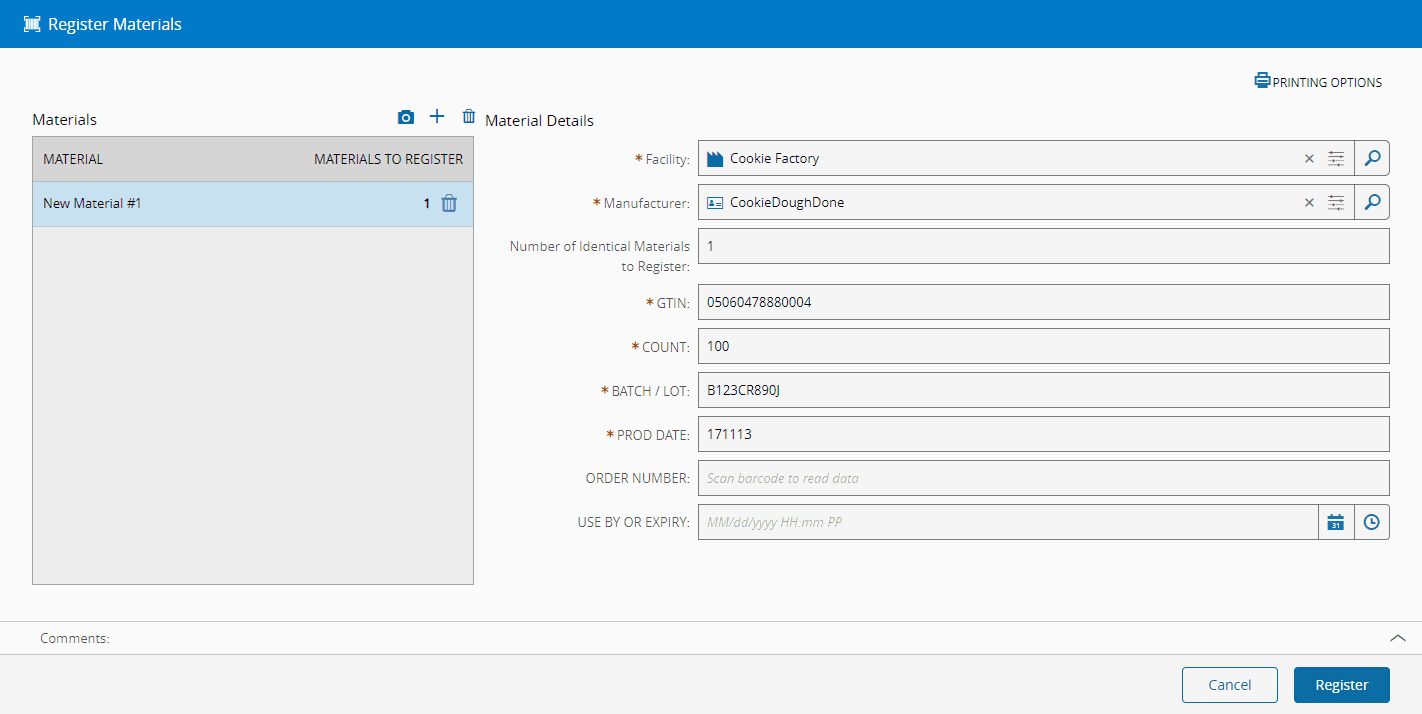Click the trash icon in Materials header
Viewport: 1422px width, 714px height.
pyautogui.click(x=469, y=117)
